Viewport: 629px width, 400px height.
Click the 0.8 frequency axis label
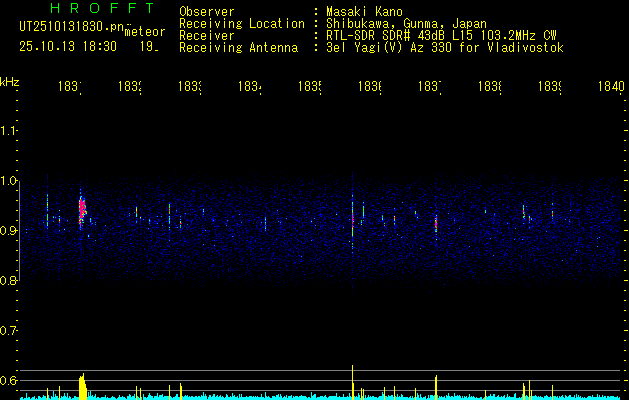(x=9, y=281)
